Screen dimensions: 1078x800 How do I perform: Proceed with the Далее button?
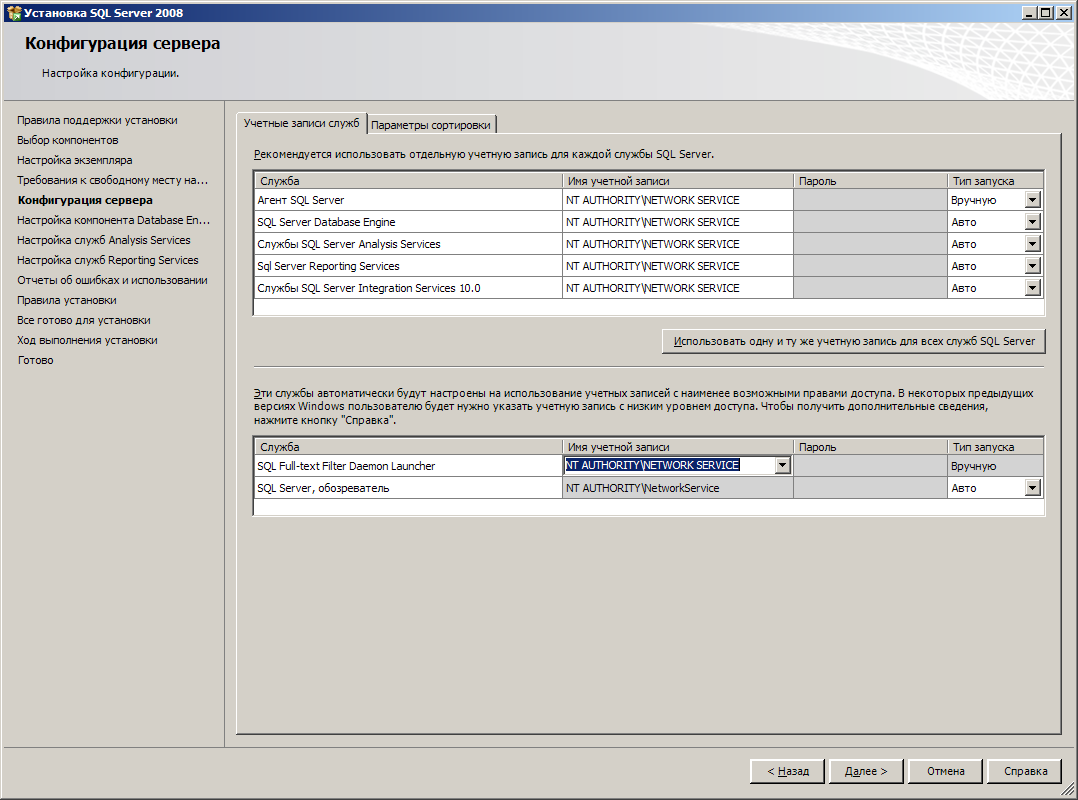click(866, 771)
